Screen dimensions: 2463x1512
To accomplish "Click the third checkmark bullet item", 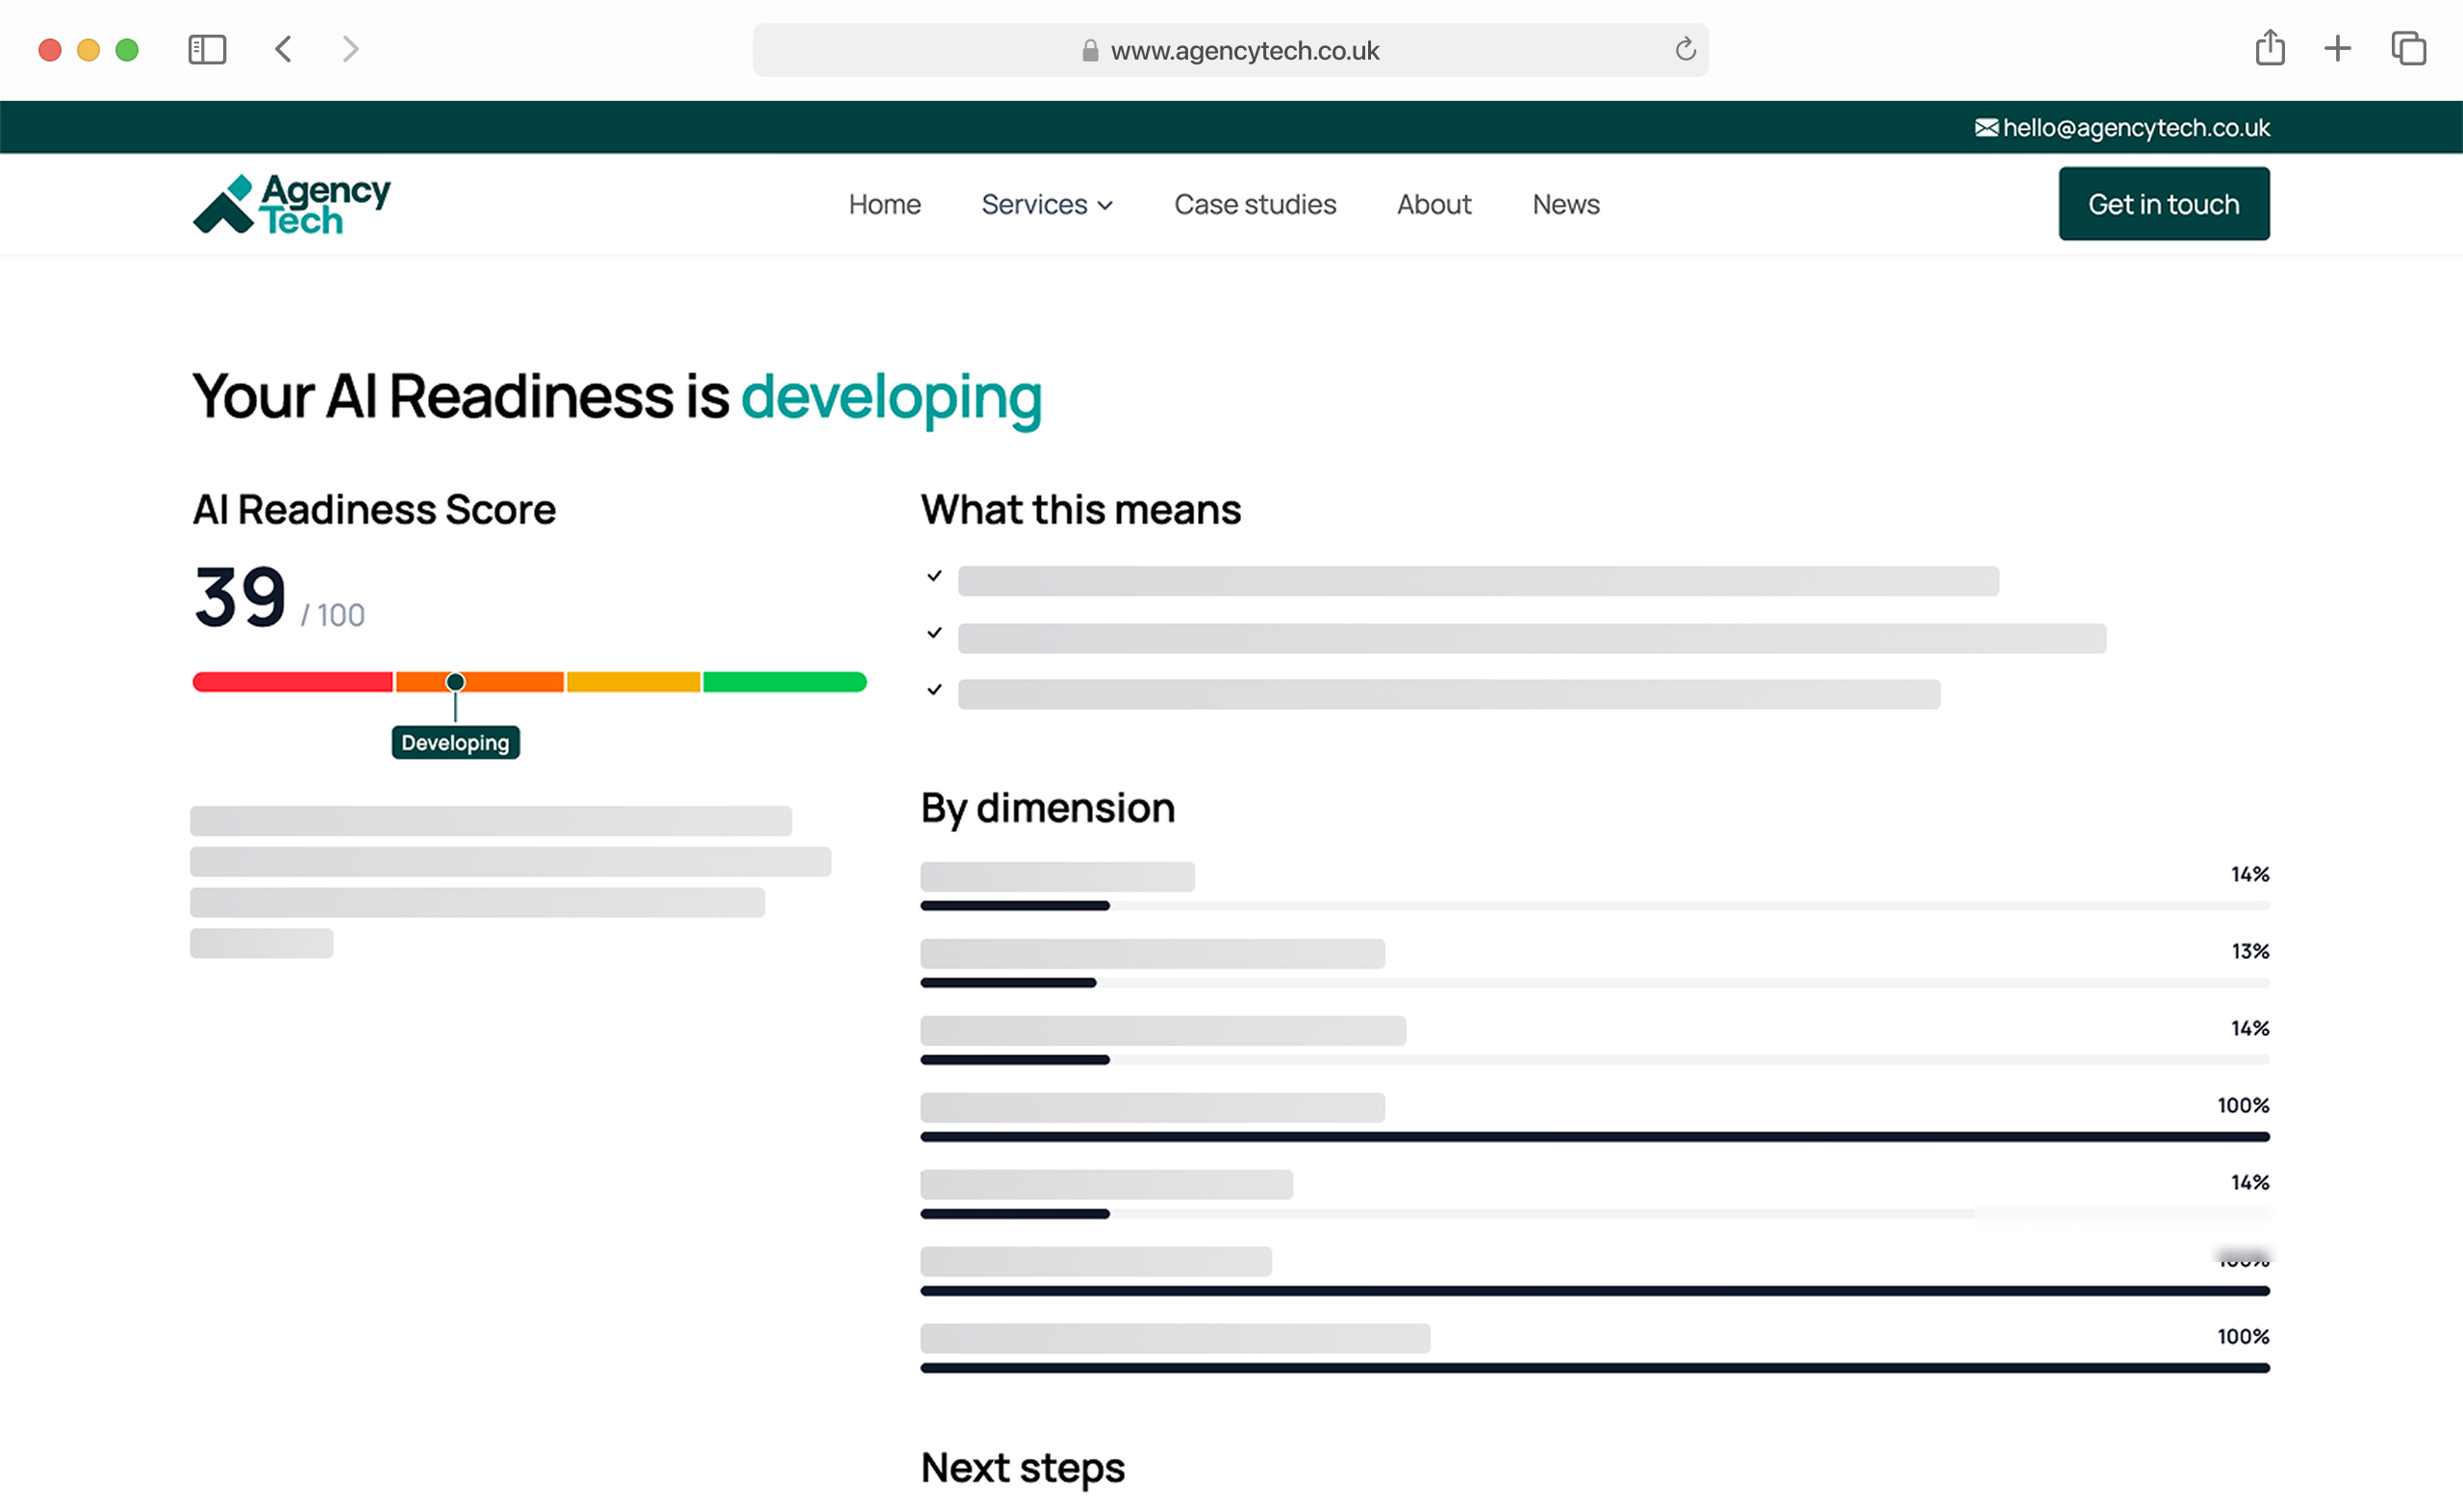I will click(934, 690).
